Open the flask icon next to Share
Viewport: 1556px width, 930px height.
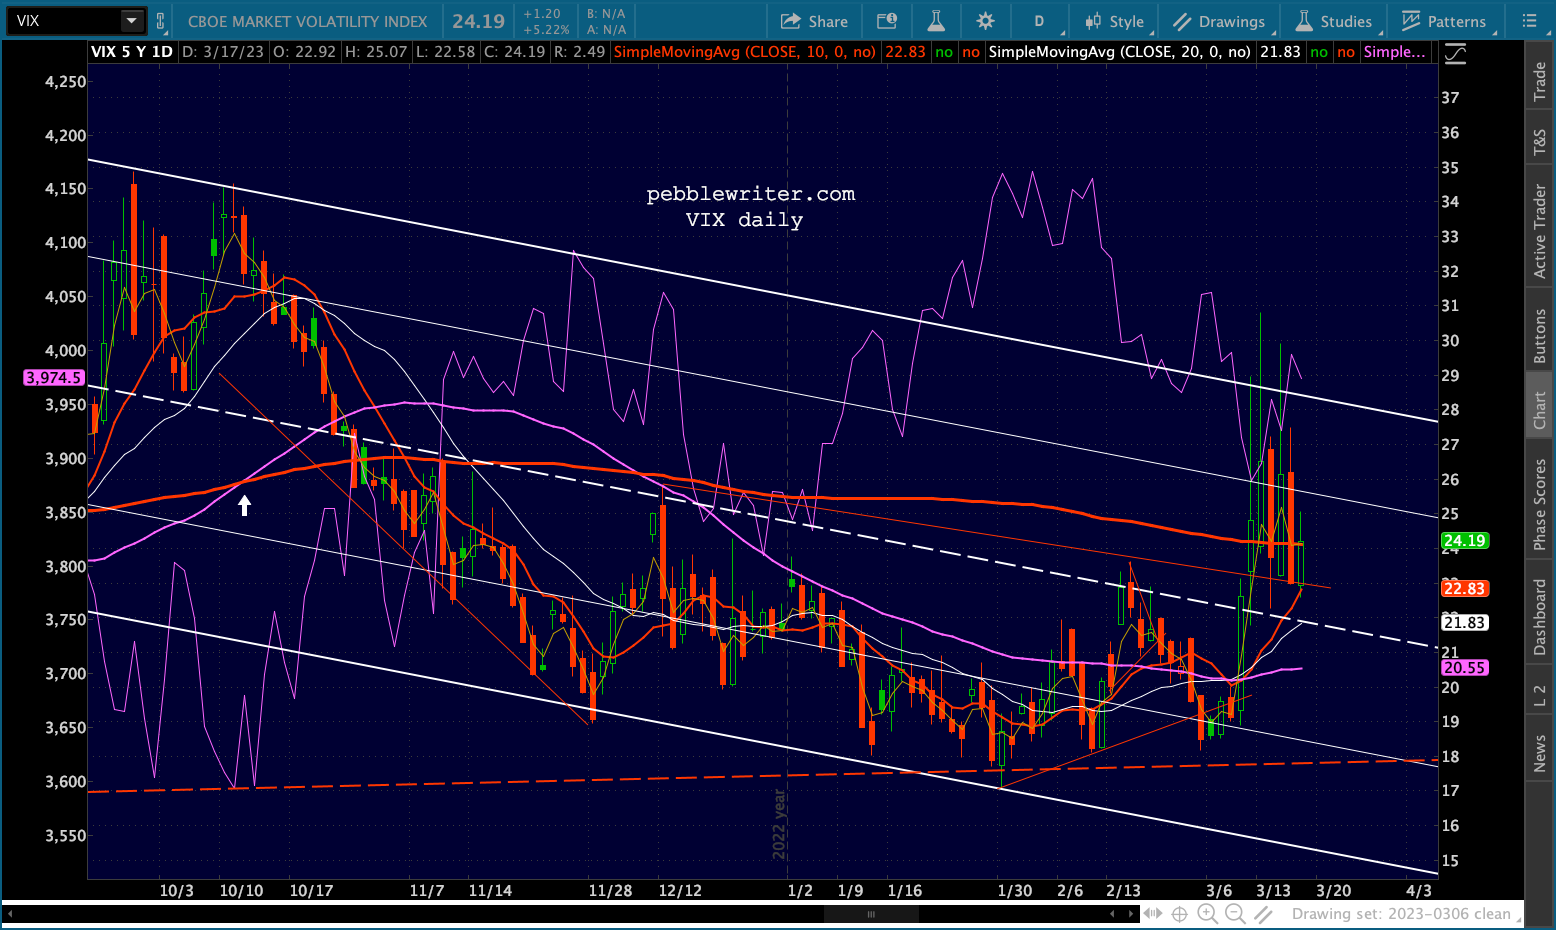pos(936,21)
